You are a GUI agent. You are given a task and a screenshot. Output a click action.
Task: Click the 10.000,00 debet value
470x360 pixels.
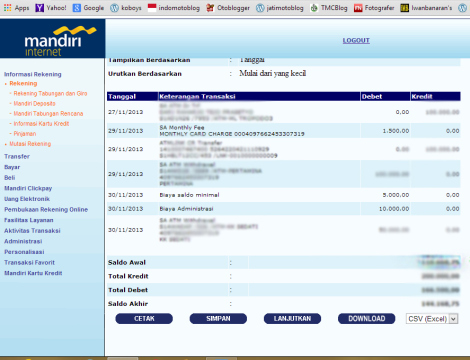point(394,209)
